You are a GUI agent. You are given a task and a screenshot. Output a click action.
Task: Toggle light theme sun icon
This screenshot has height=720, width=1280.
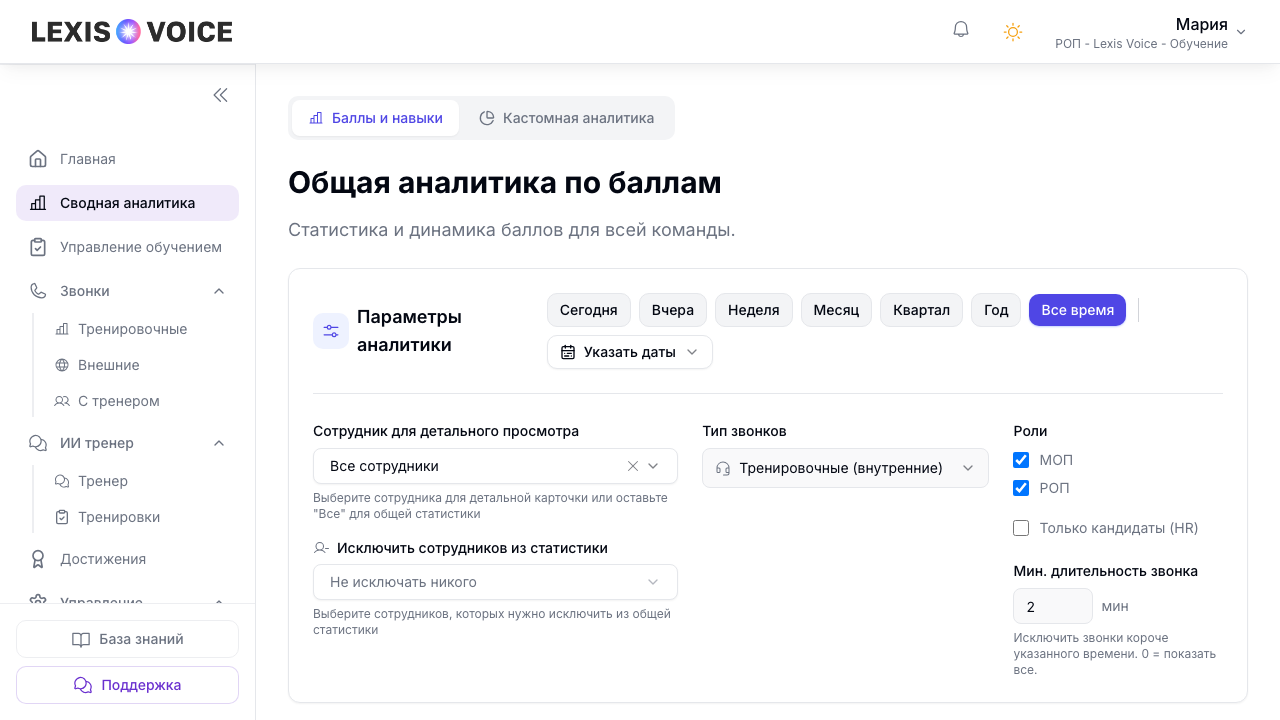[x=1013, y=32]
